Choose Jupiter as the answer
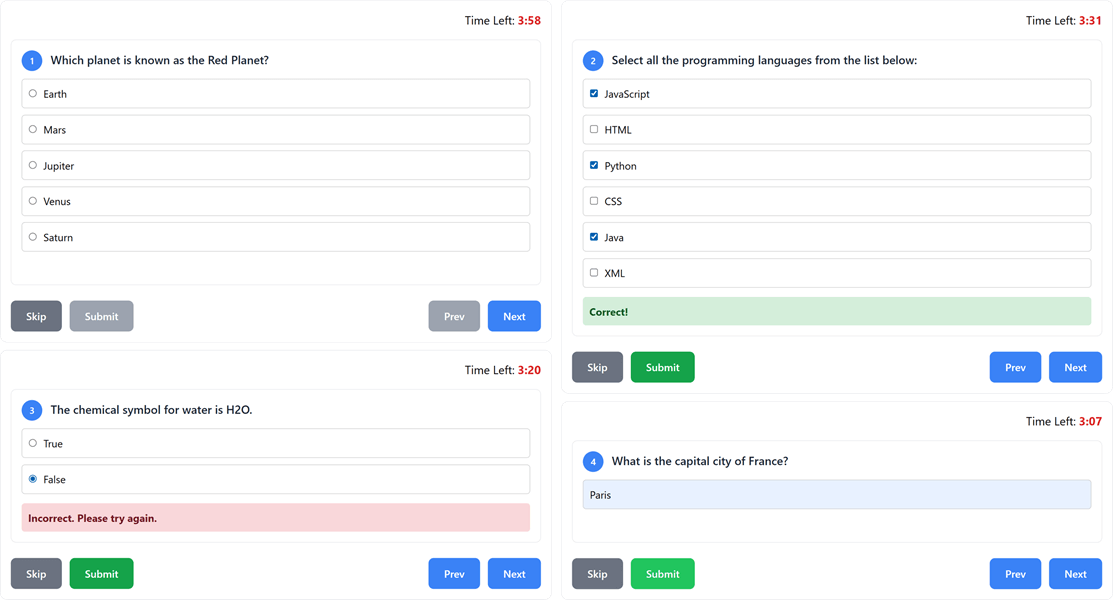Screen dimensions: 1113x600 33,165
